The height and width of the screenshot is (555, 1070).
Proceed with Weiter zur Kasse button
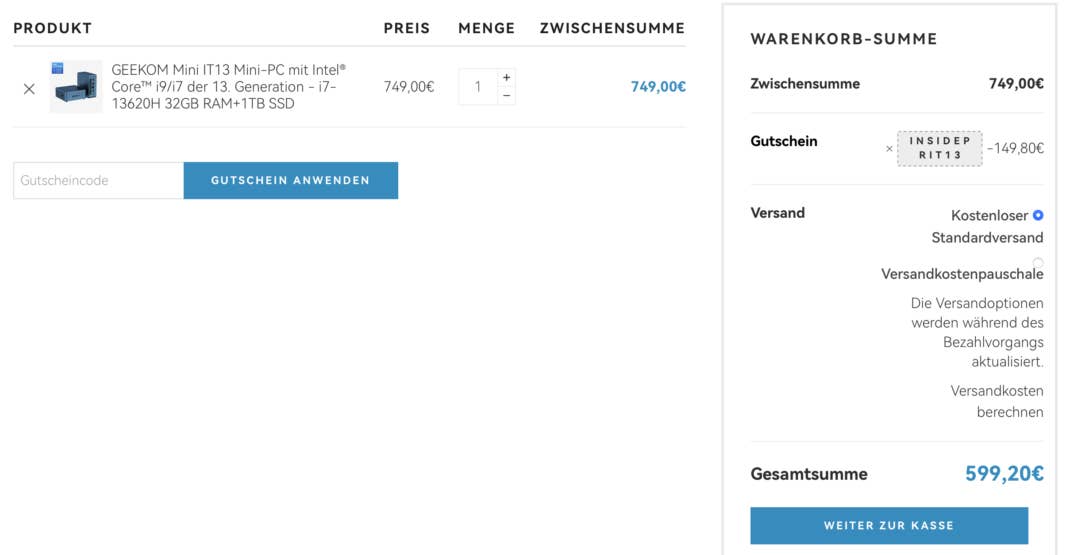coord(889,526)
